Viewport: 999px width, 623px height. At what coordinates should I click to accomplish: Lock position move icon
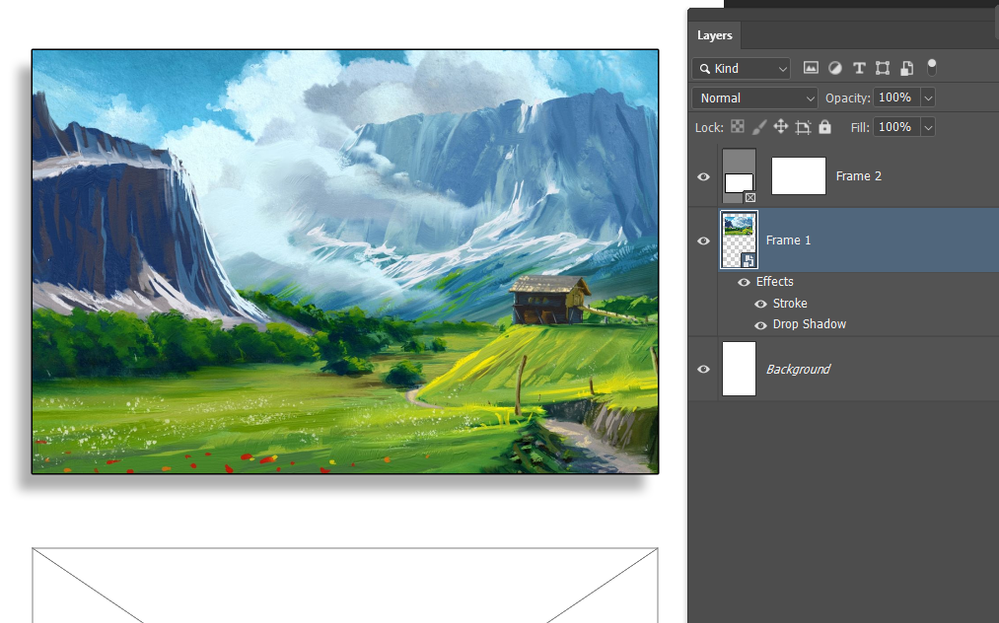point(780,127)
